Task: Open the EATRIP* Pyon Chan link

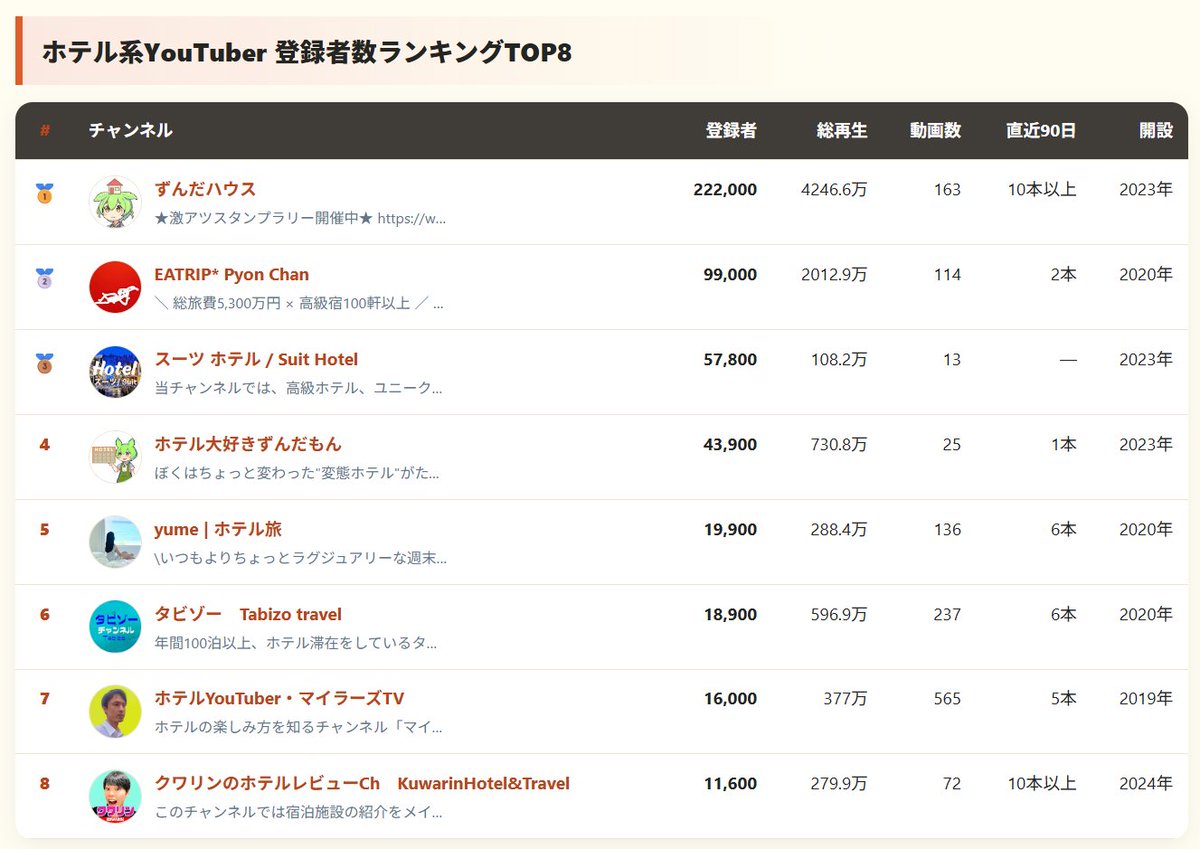Action: click(x=232, y=274)
